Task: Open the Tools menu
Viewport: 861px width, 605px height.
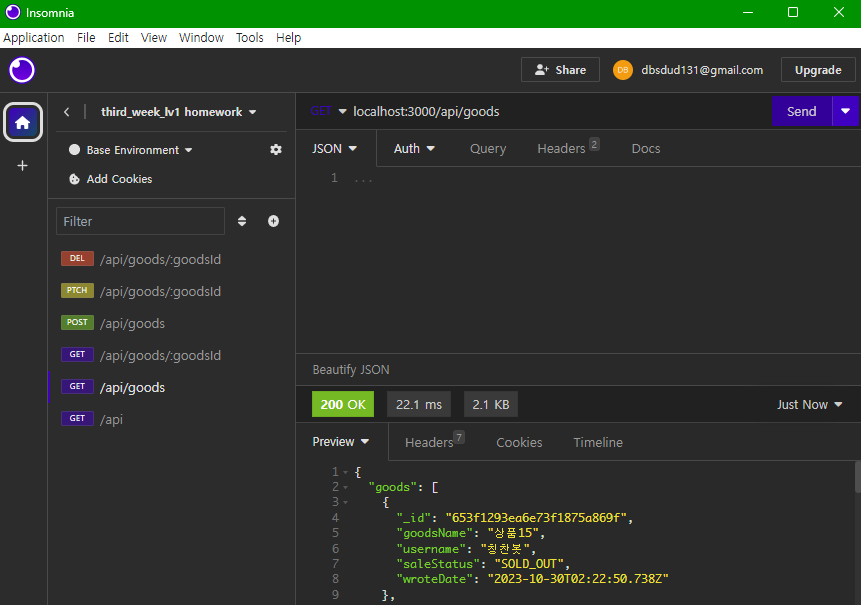Action: (x=250, y=38)
